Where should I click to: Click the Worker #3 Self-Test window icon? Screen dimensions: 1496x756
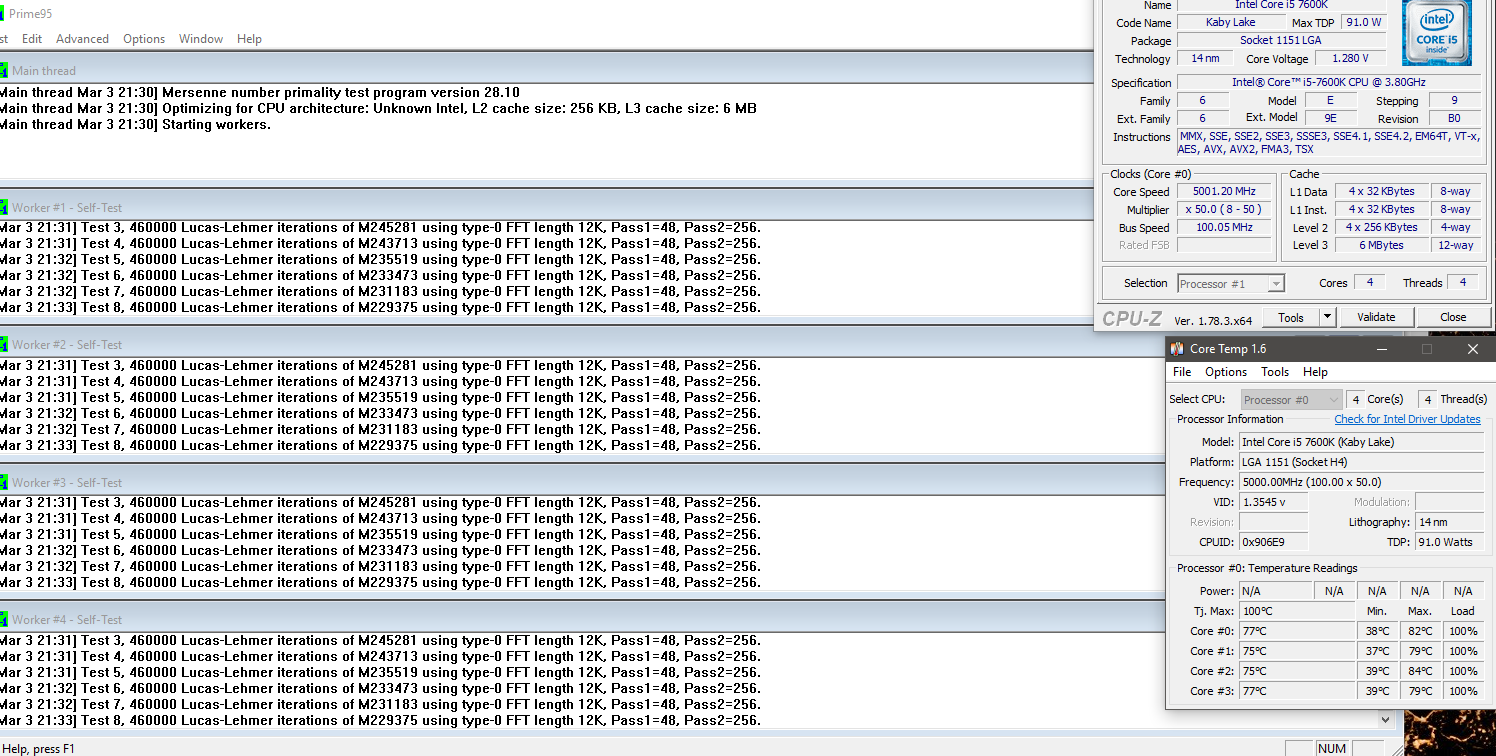[3, 482]
